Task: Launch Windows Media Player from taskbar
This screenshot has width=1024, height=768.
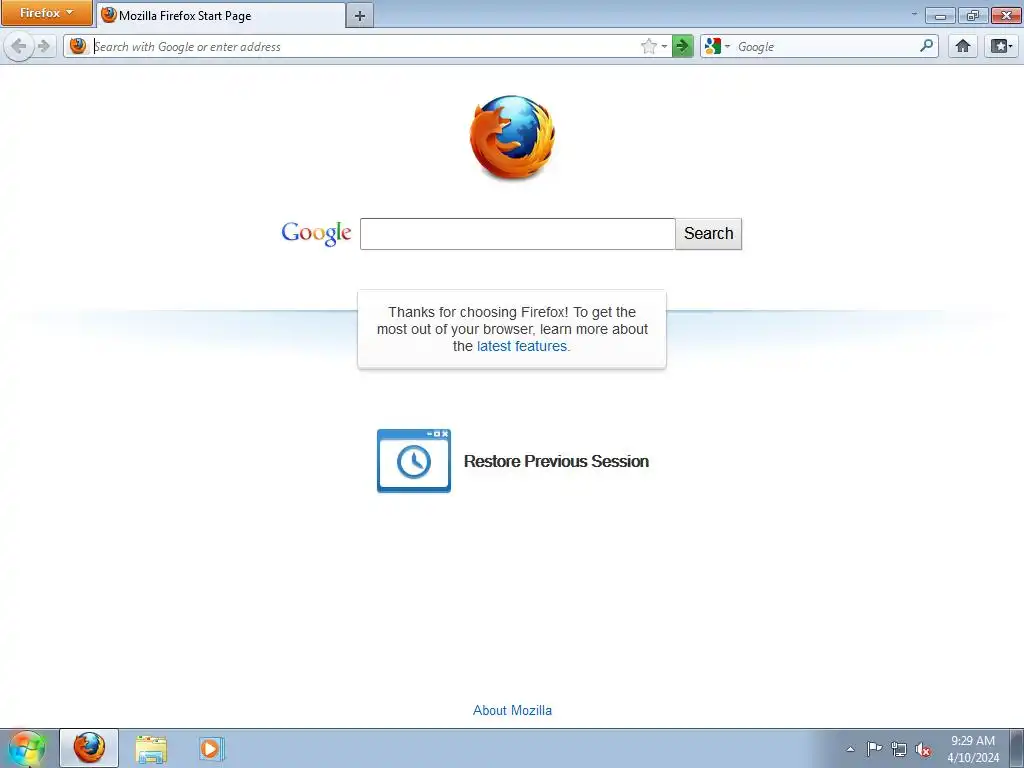Action: (212, 748)
